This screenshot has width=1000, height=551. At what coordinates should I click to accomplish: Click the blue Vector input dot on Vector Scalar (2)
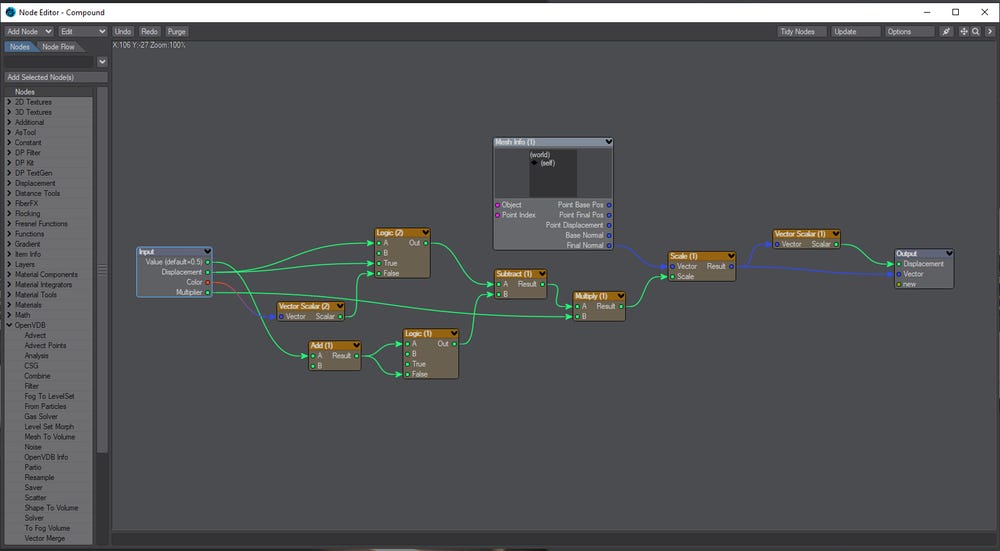(x=281, y=317)
